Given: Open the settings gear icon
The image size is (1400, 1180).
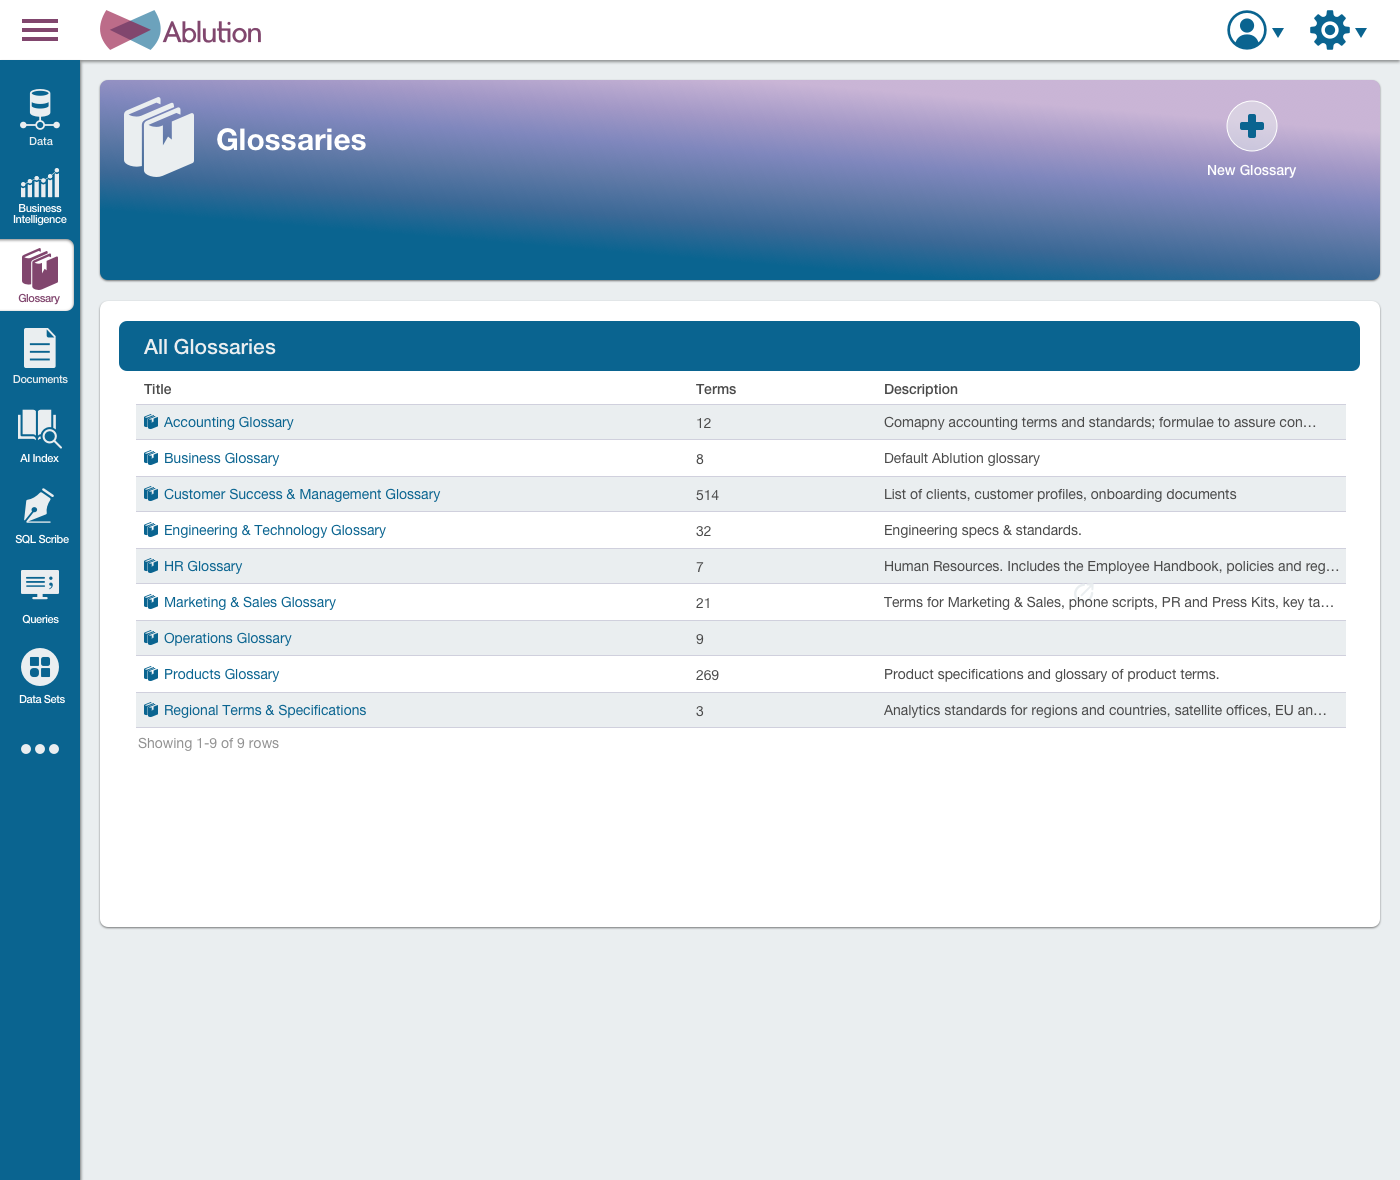Looking at the screenshot, I should pyautogui.click(x=1329, y=30).
